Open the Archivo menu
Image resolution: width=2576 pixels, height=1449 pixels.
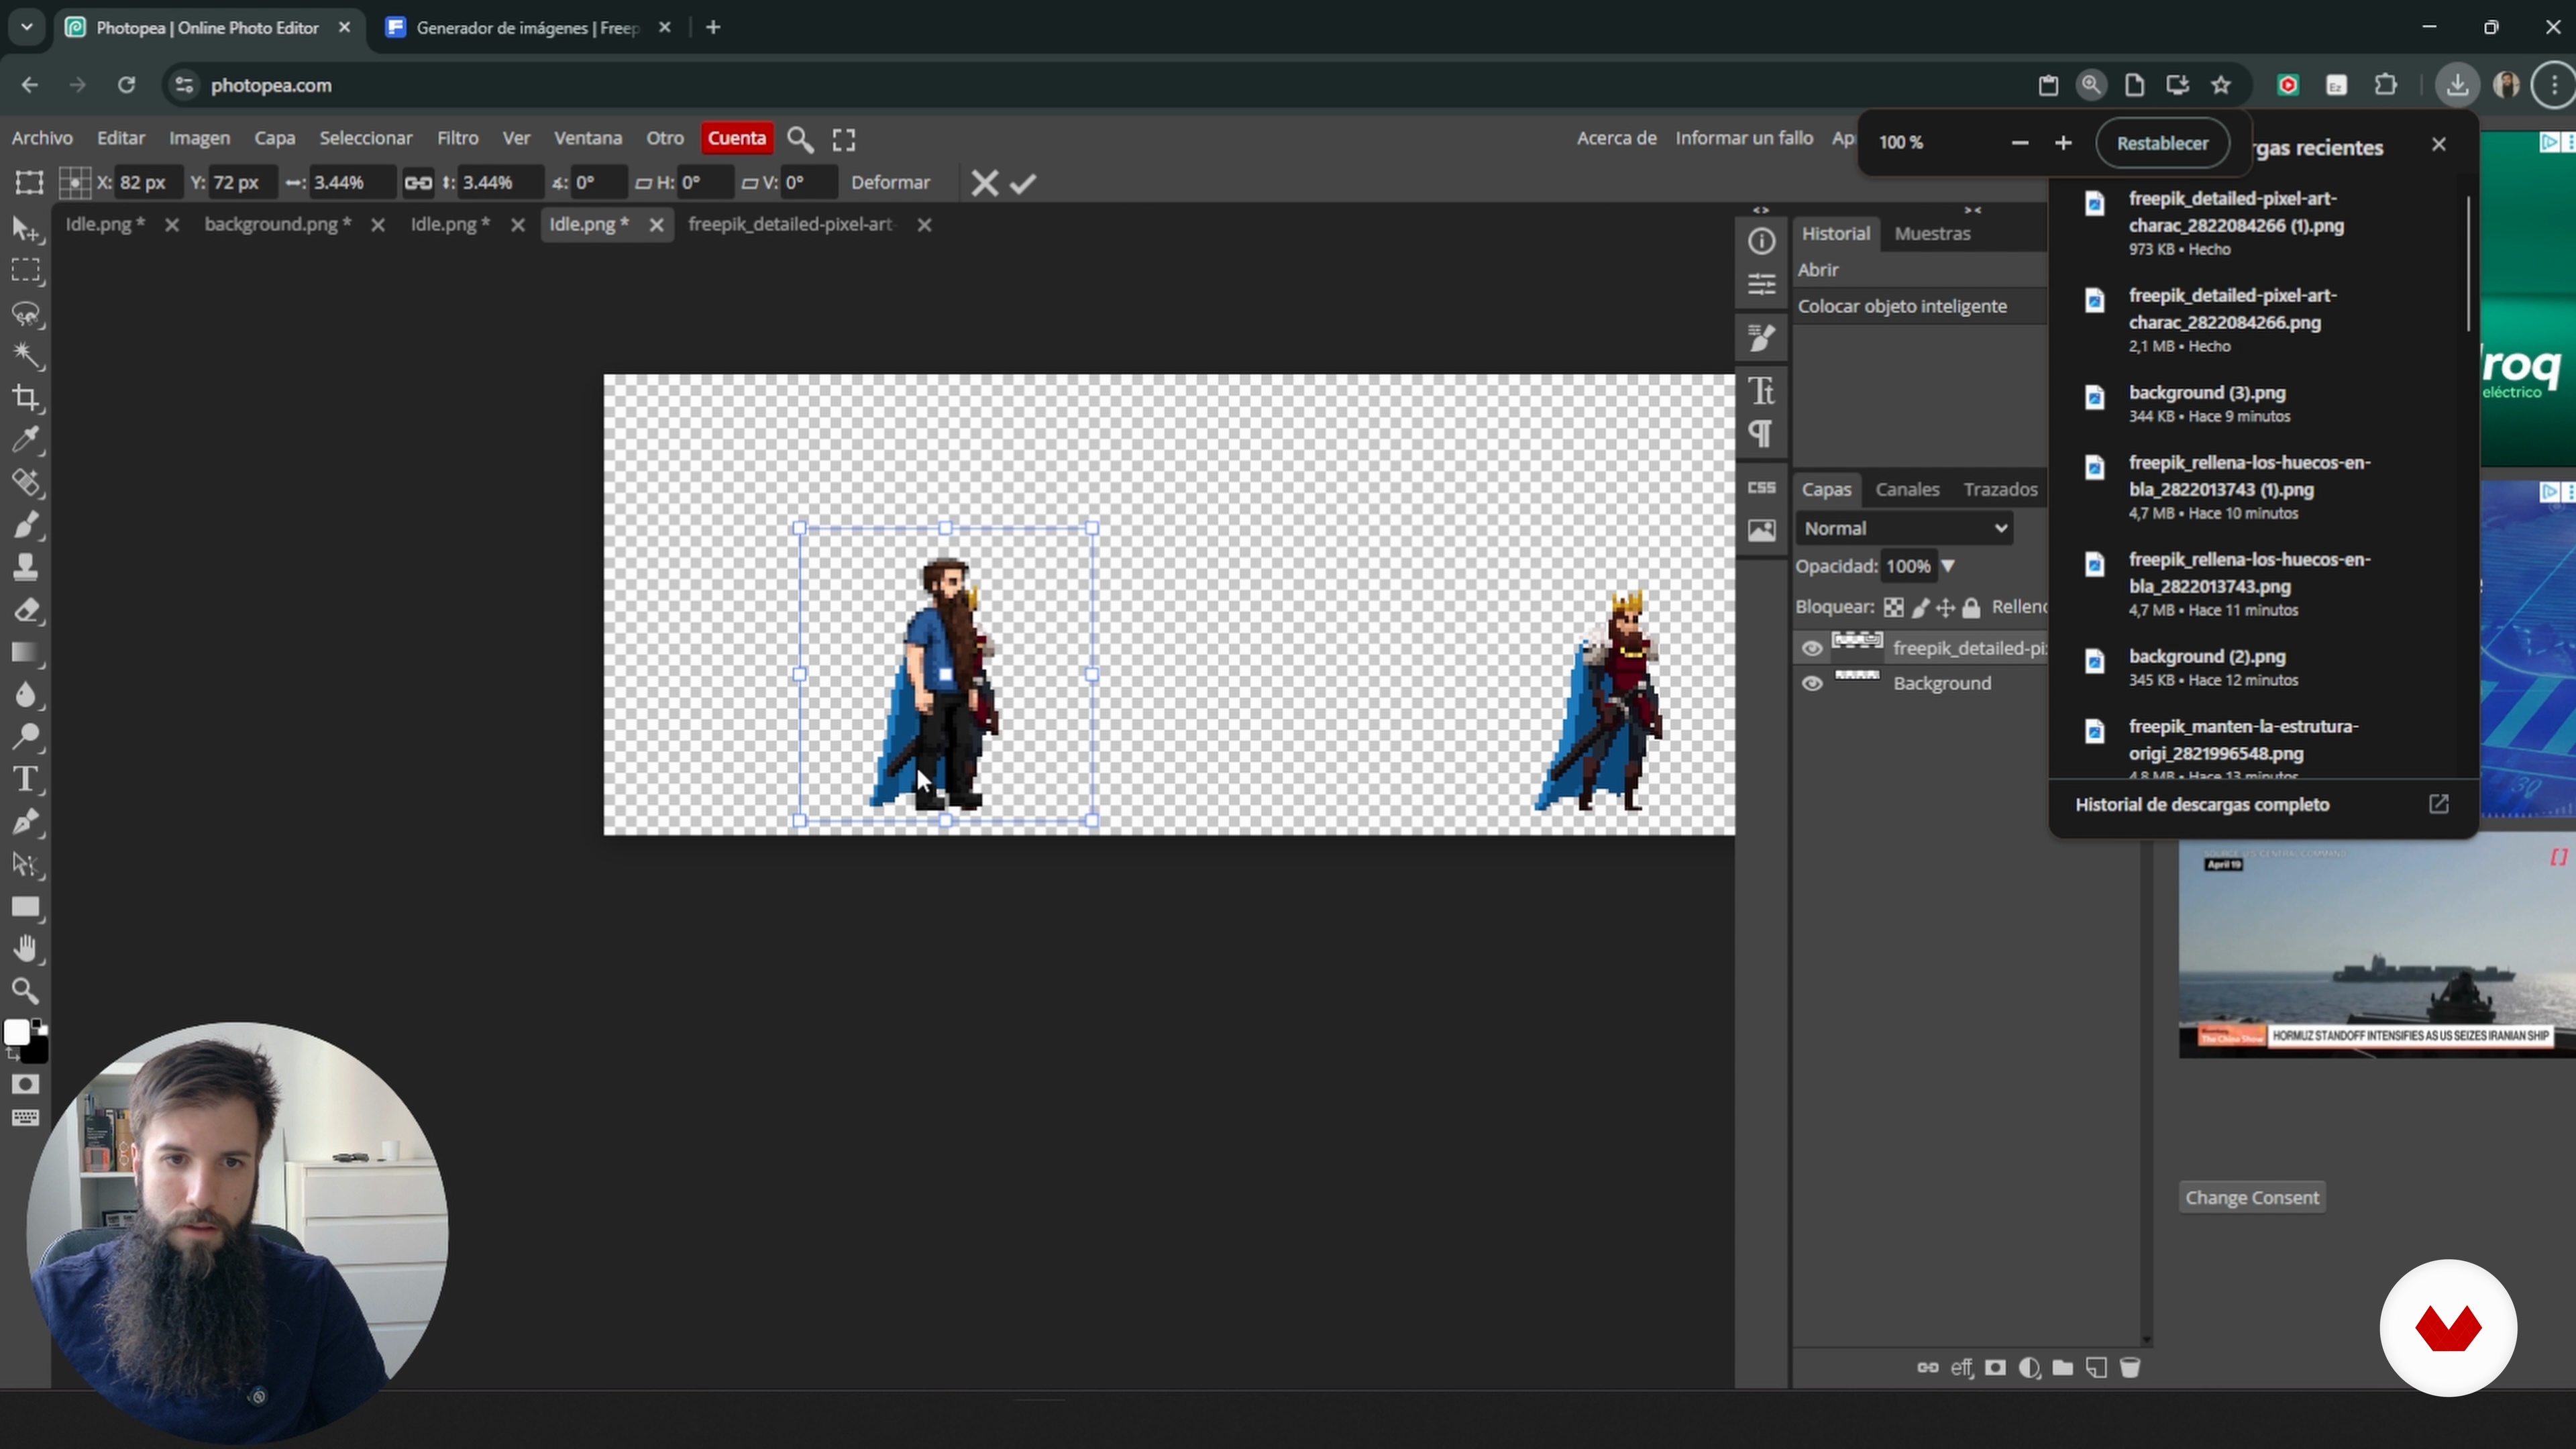(x=42, y=138)
